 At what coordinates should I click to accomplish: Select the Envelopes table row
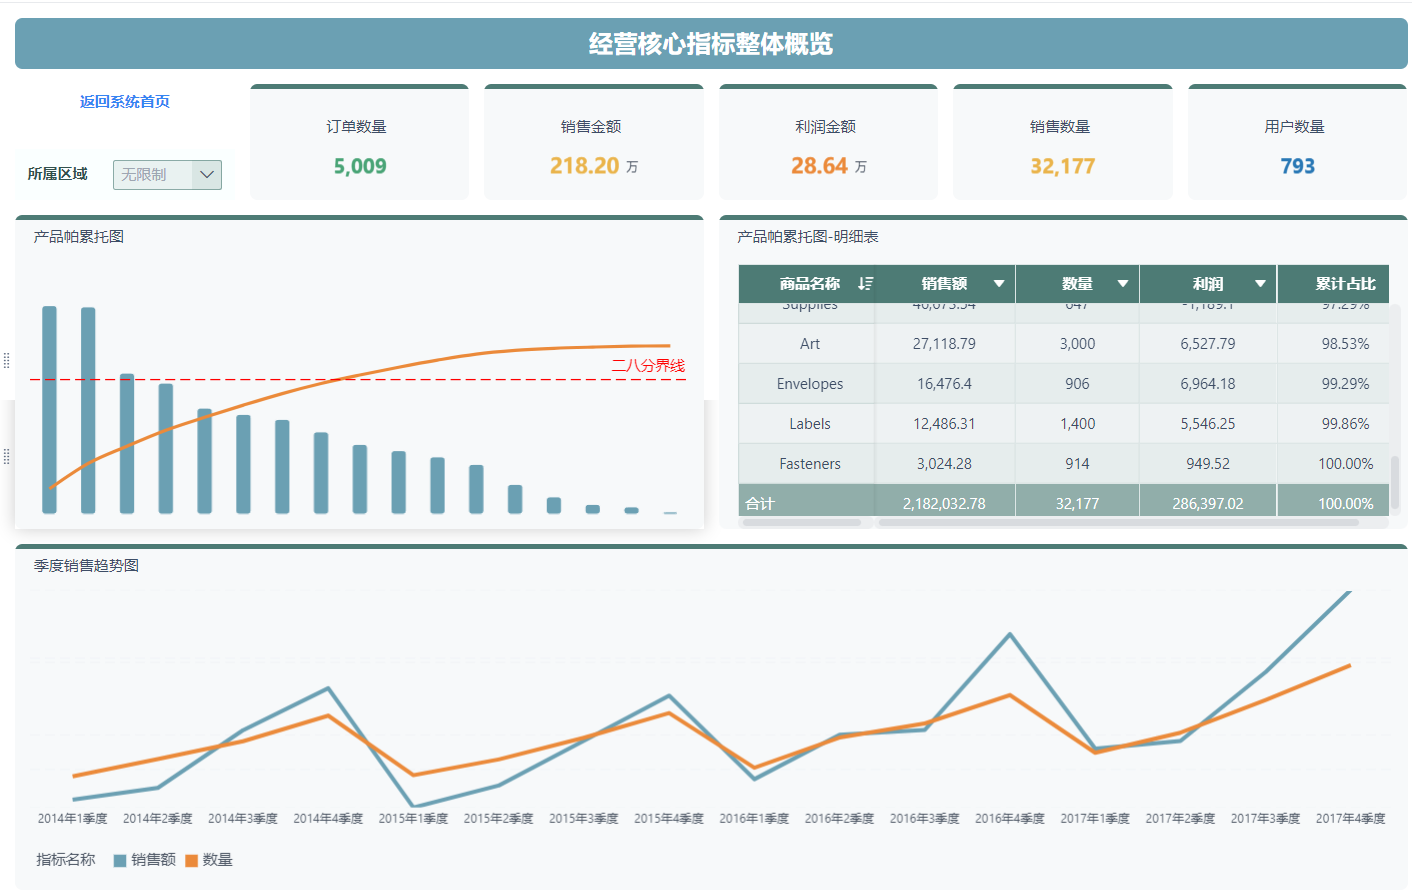tap(1064, 383)
